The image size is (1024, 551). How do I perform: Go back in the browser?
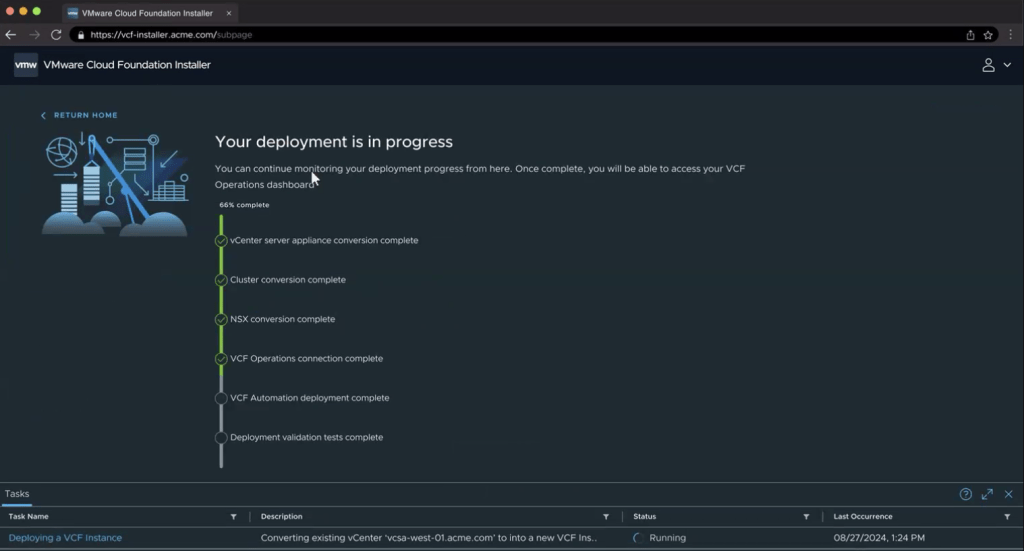click(11, 34)
